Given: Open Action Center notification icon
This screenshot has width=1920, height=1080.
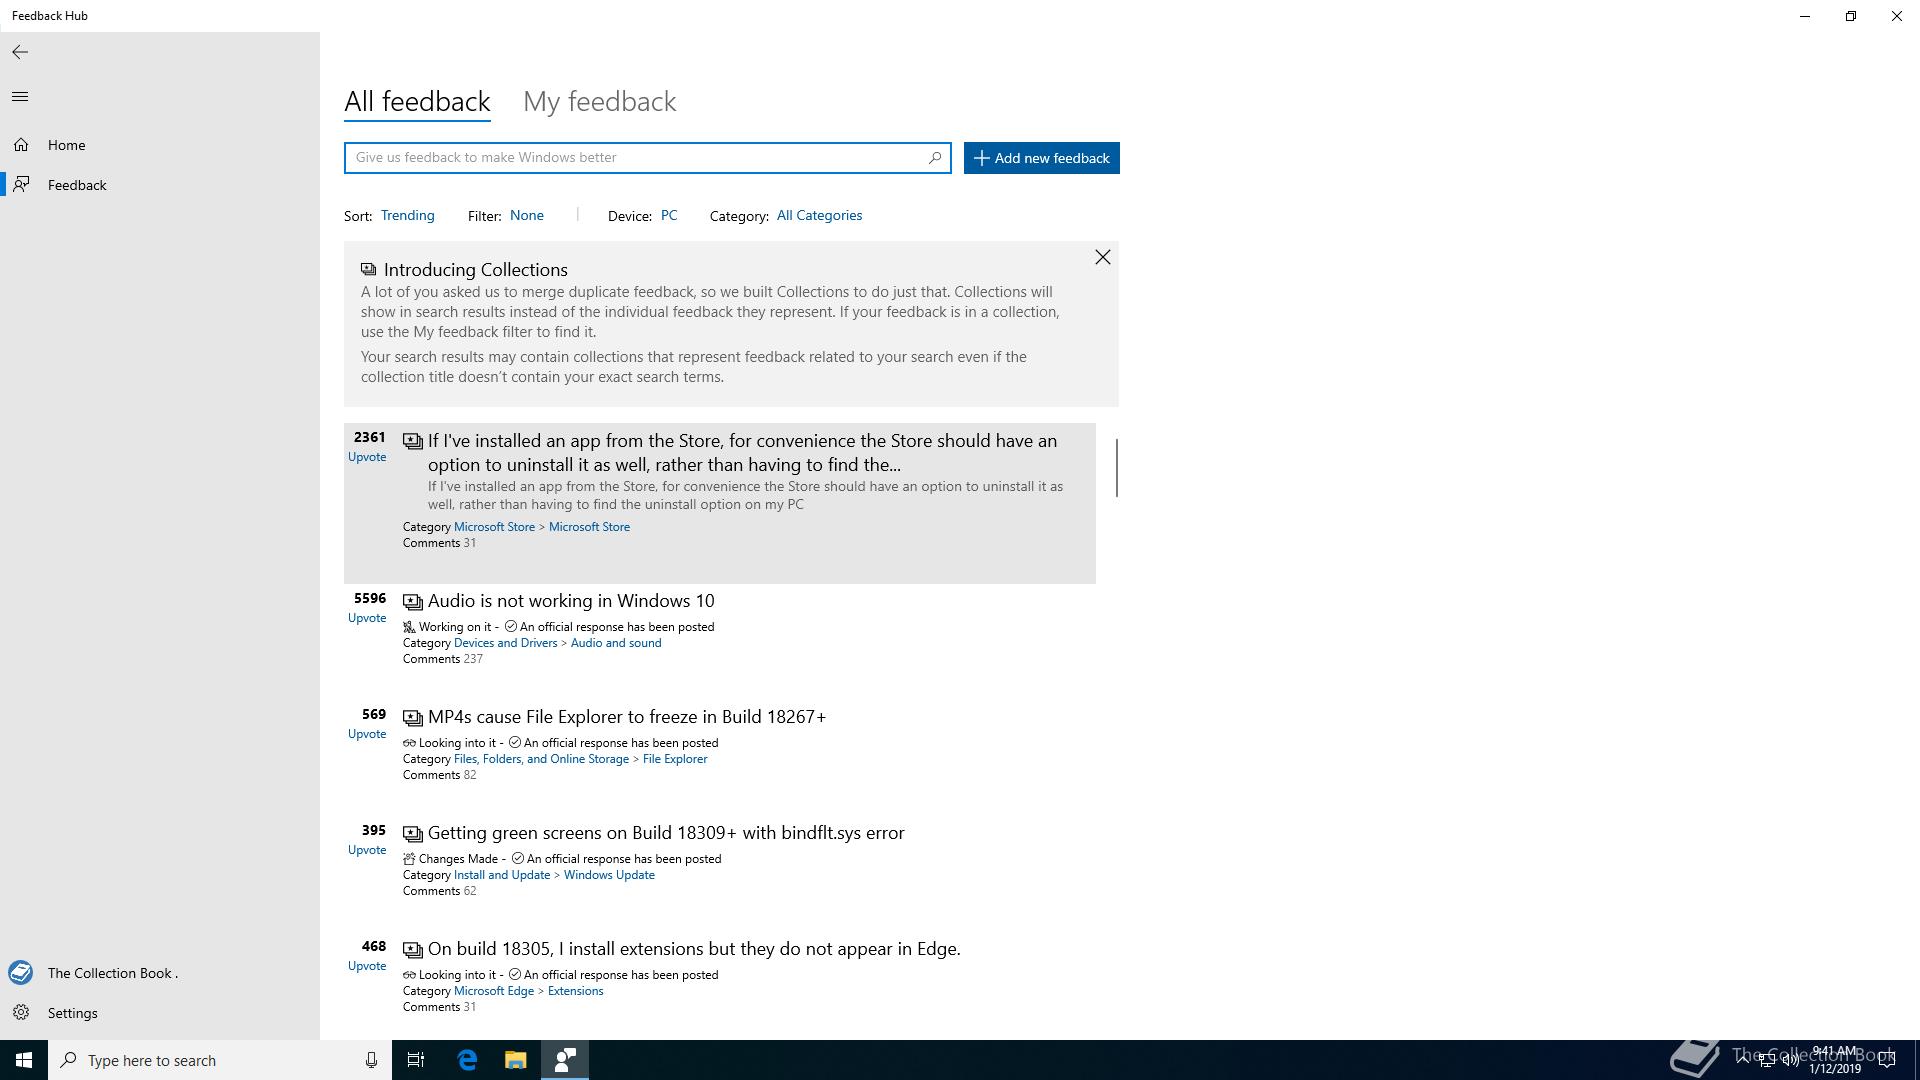Looking at the screenshot, I should point(1887,1060).
